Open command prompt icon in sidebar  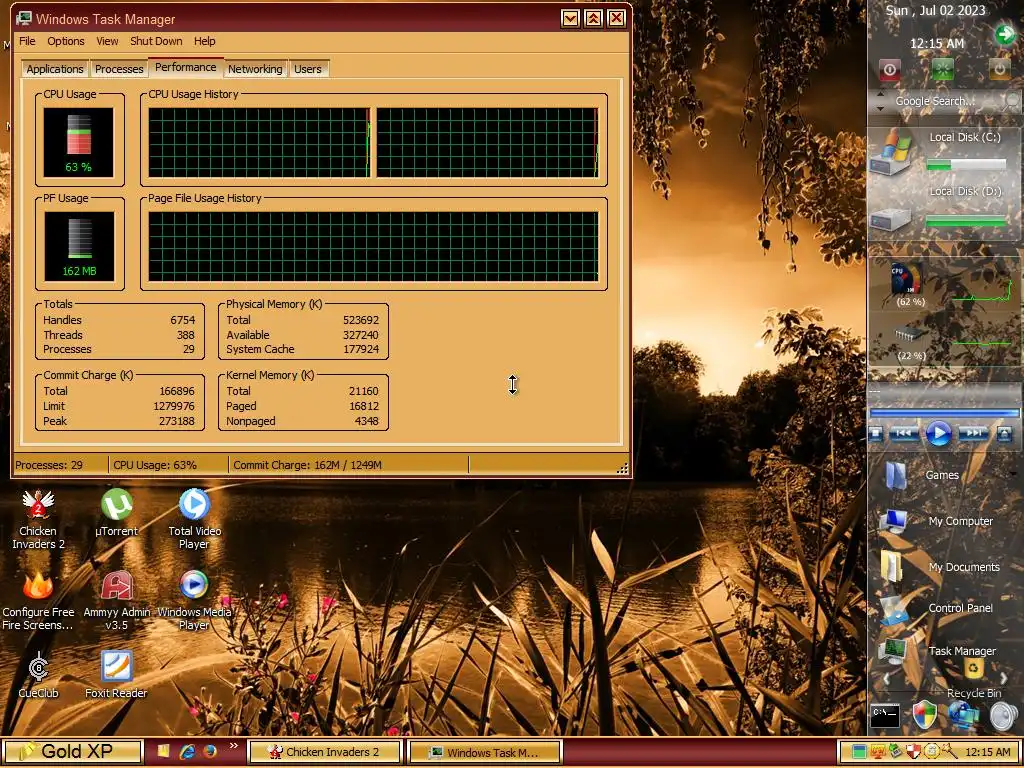(886, 716)
